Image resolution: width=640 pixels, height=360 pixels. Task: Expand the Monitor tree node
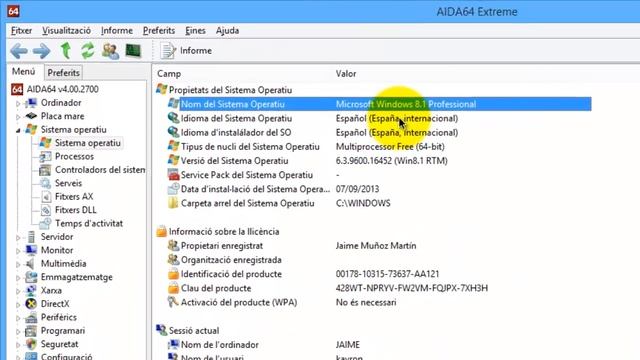coord(18,251)
